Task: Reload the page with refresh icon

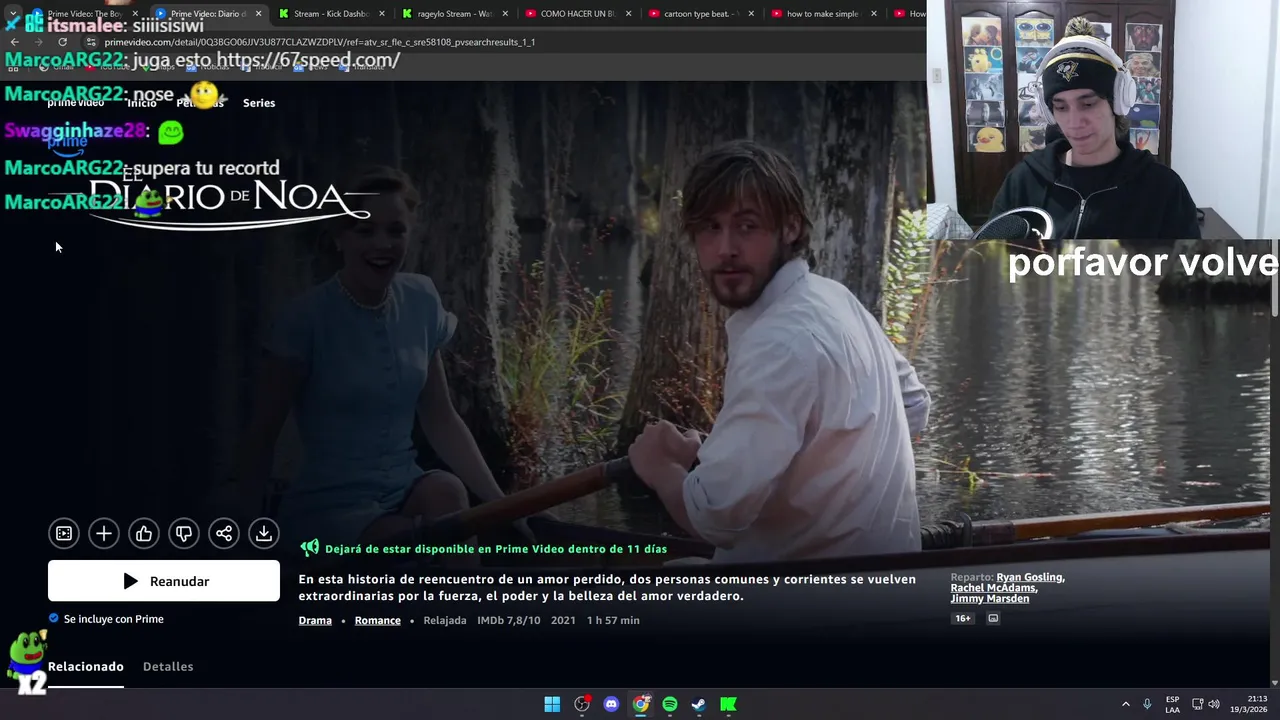Action: pos(63,42)
